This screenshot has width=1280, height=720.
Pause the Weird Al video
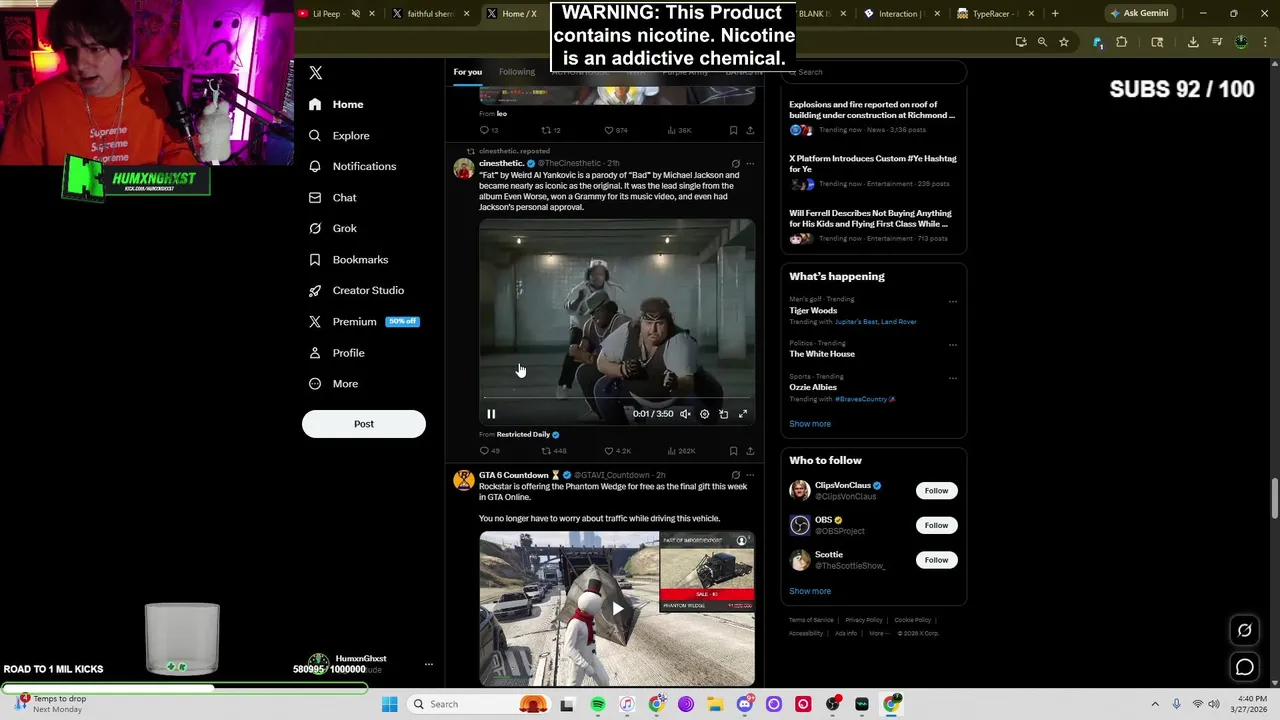pyautogui.click(x=491, y=414)
